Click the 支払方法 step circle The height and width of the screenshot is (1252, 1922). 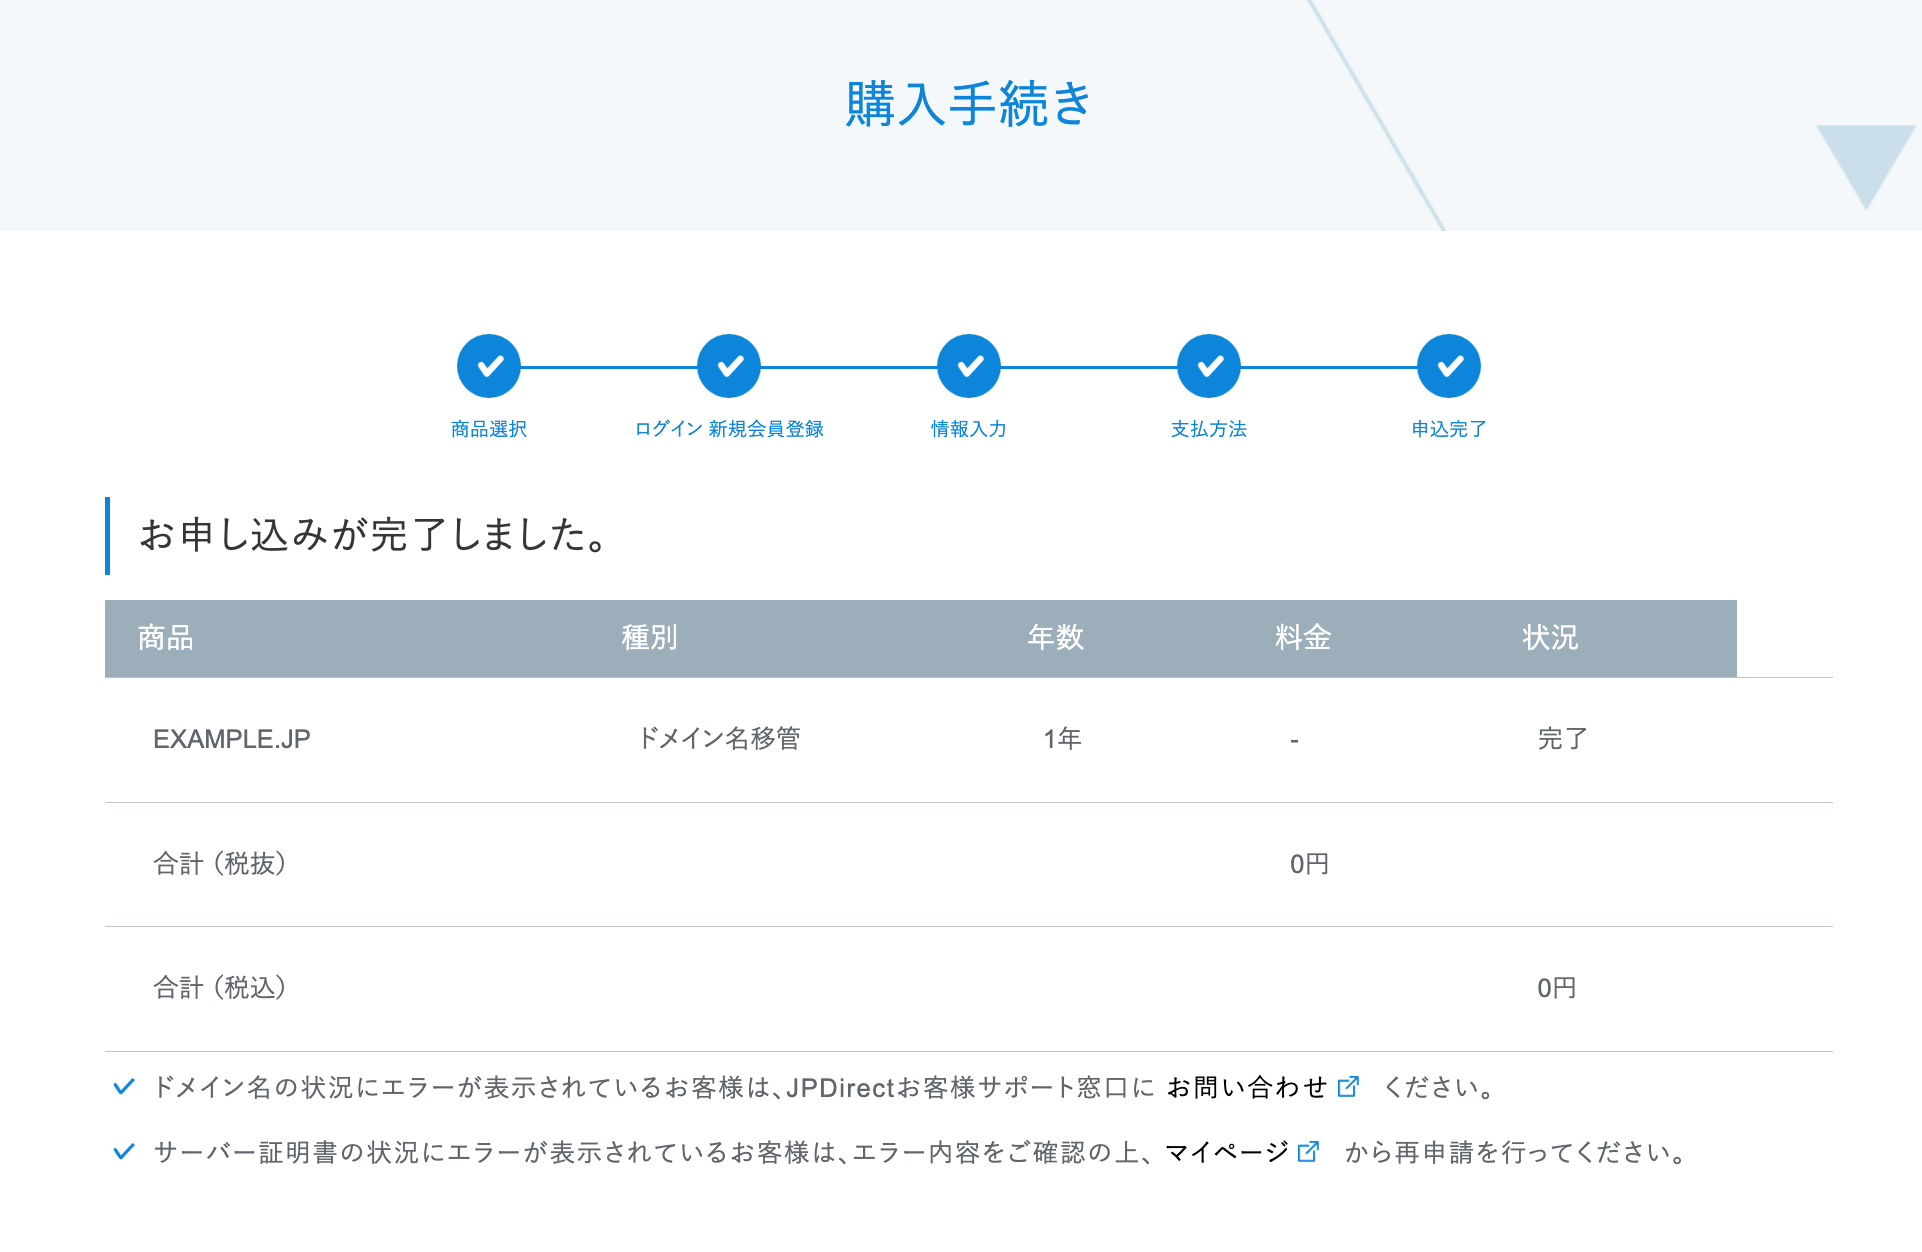pyautogui.click(x=1208, y=365)
